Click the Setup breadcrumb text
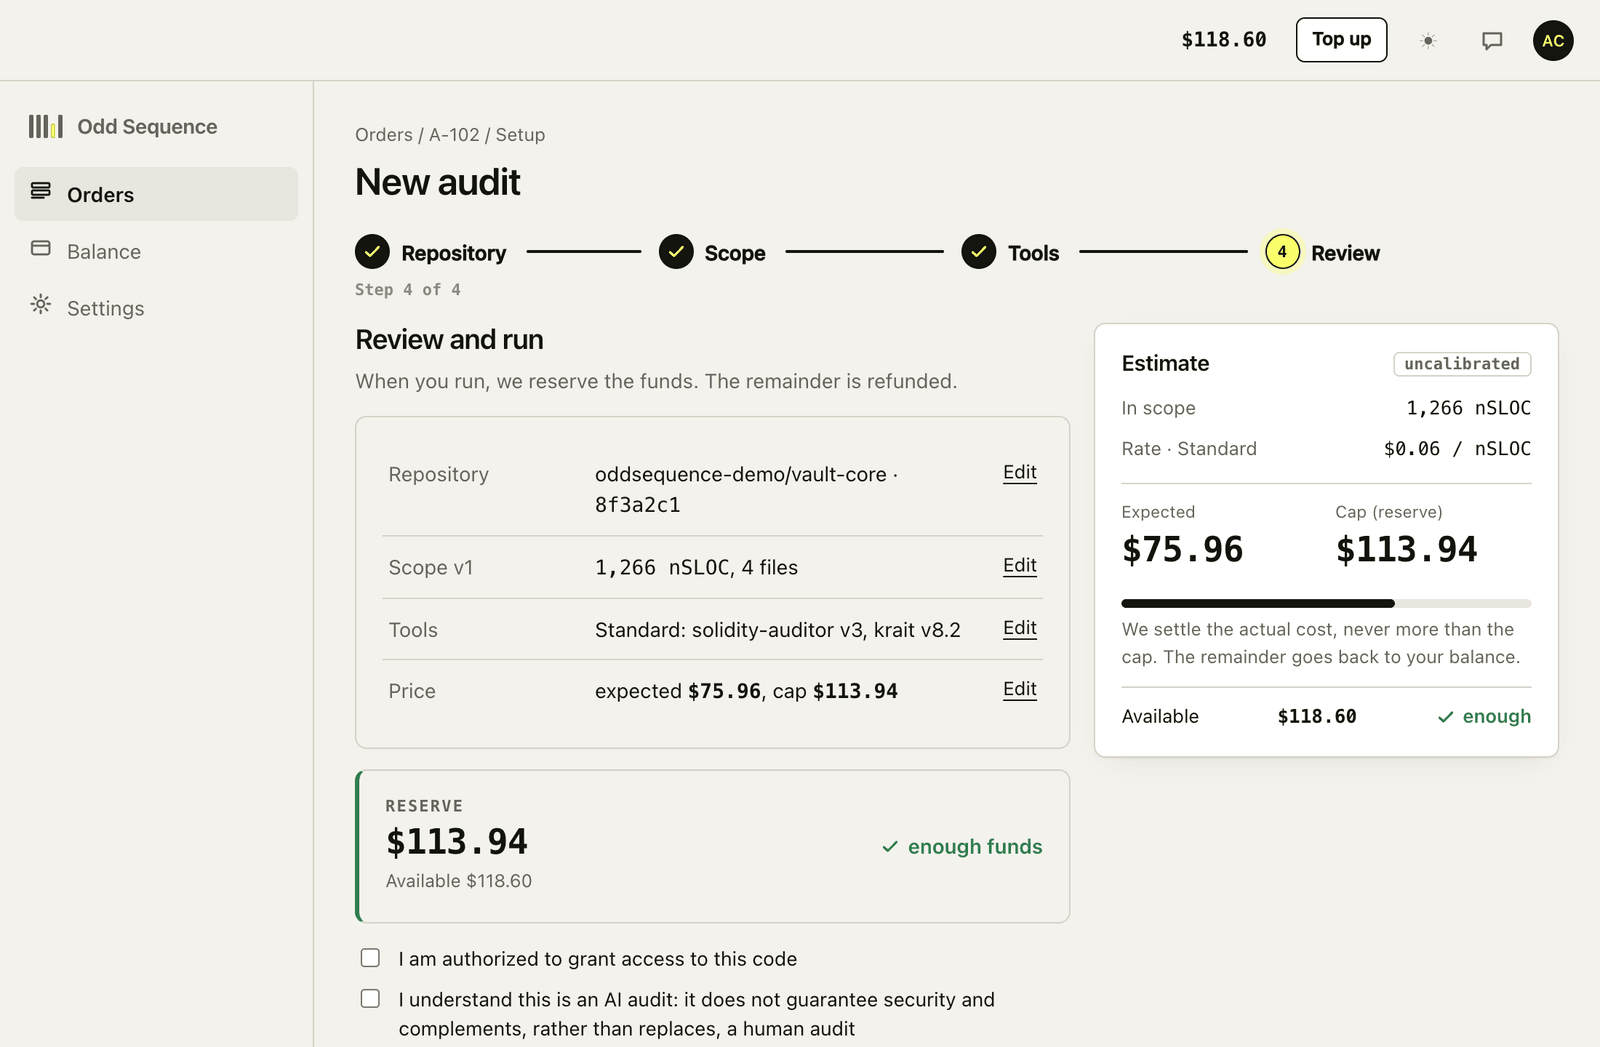The height and width of the screenshot is (1047, 1600). [x=520, y=135]
